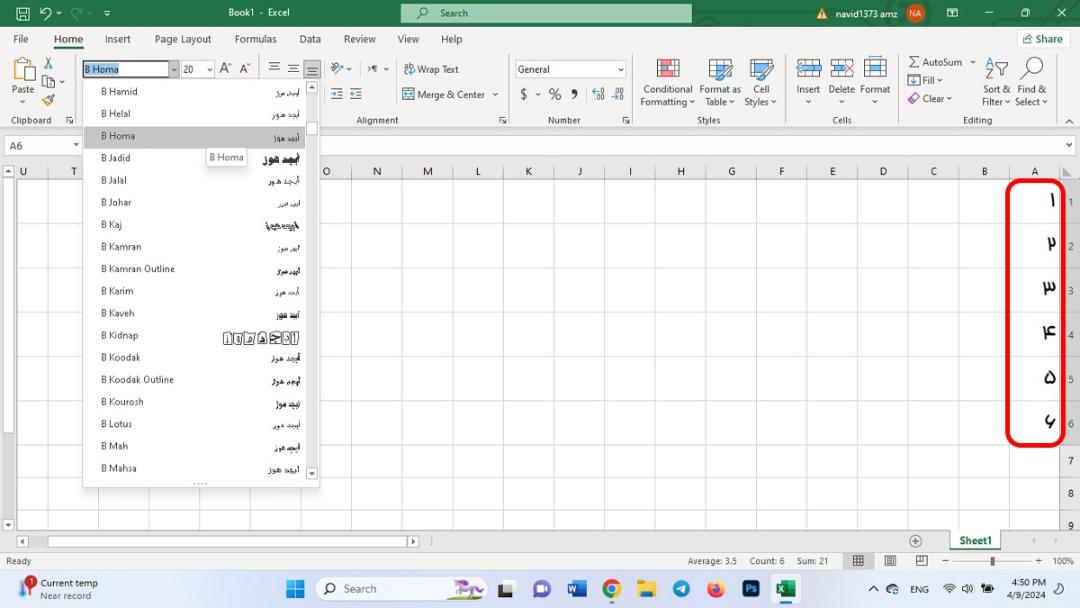Click the Sheet1 tab
The image size is (1080, 608).
975,541
